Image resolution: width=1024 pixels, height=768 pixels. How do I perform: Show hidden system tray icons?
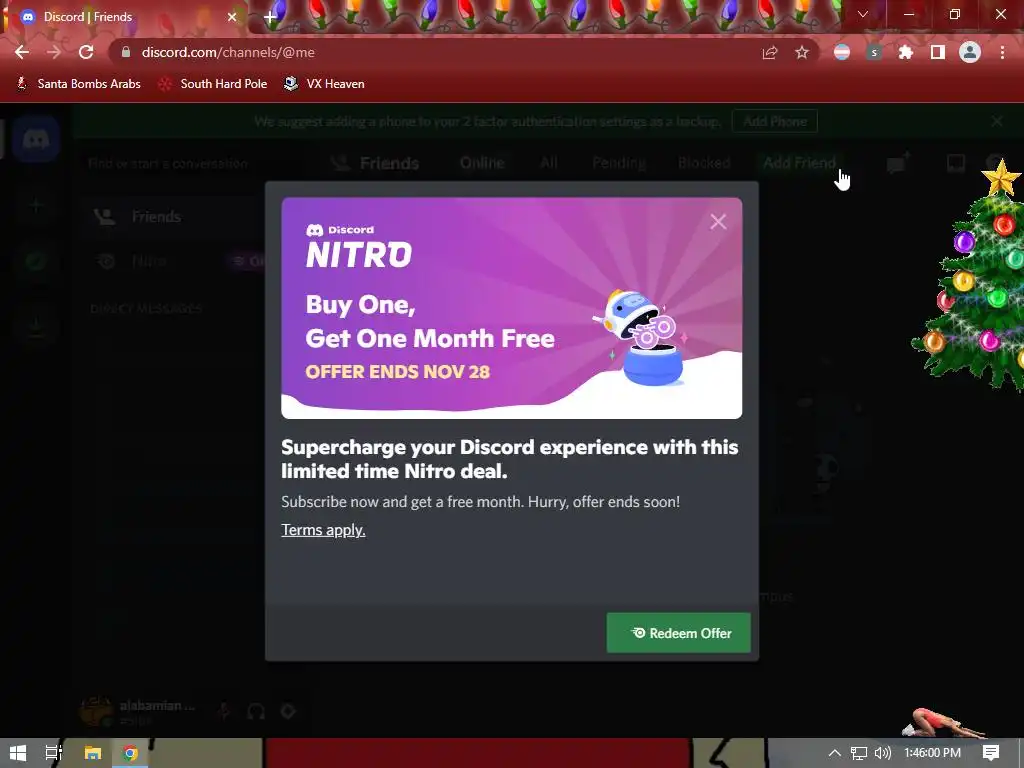pyautogui.click(x=835, y=753)
